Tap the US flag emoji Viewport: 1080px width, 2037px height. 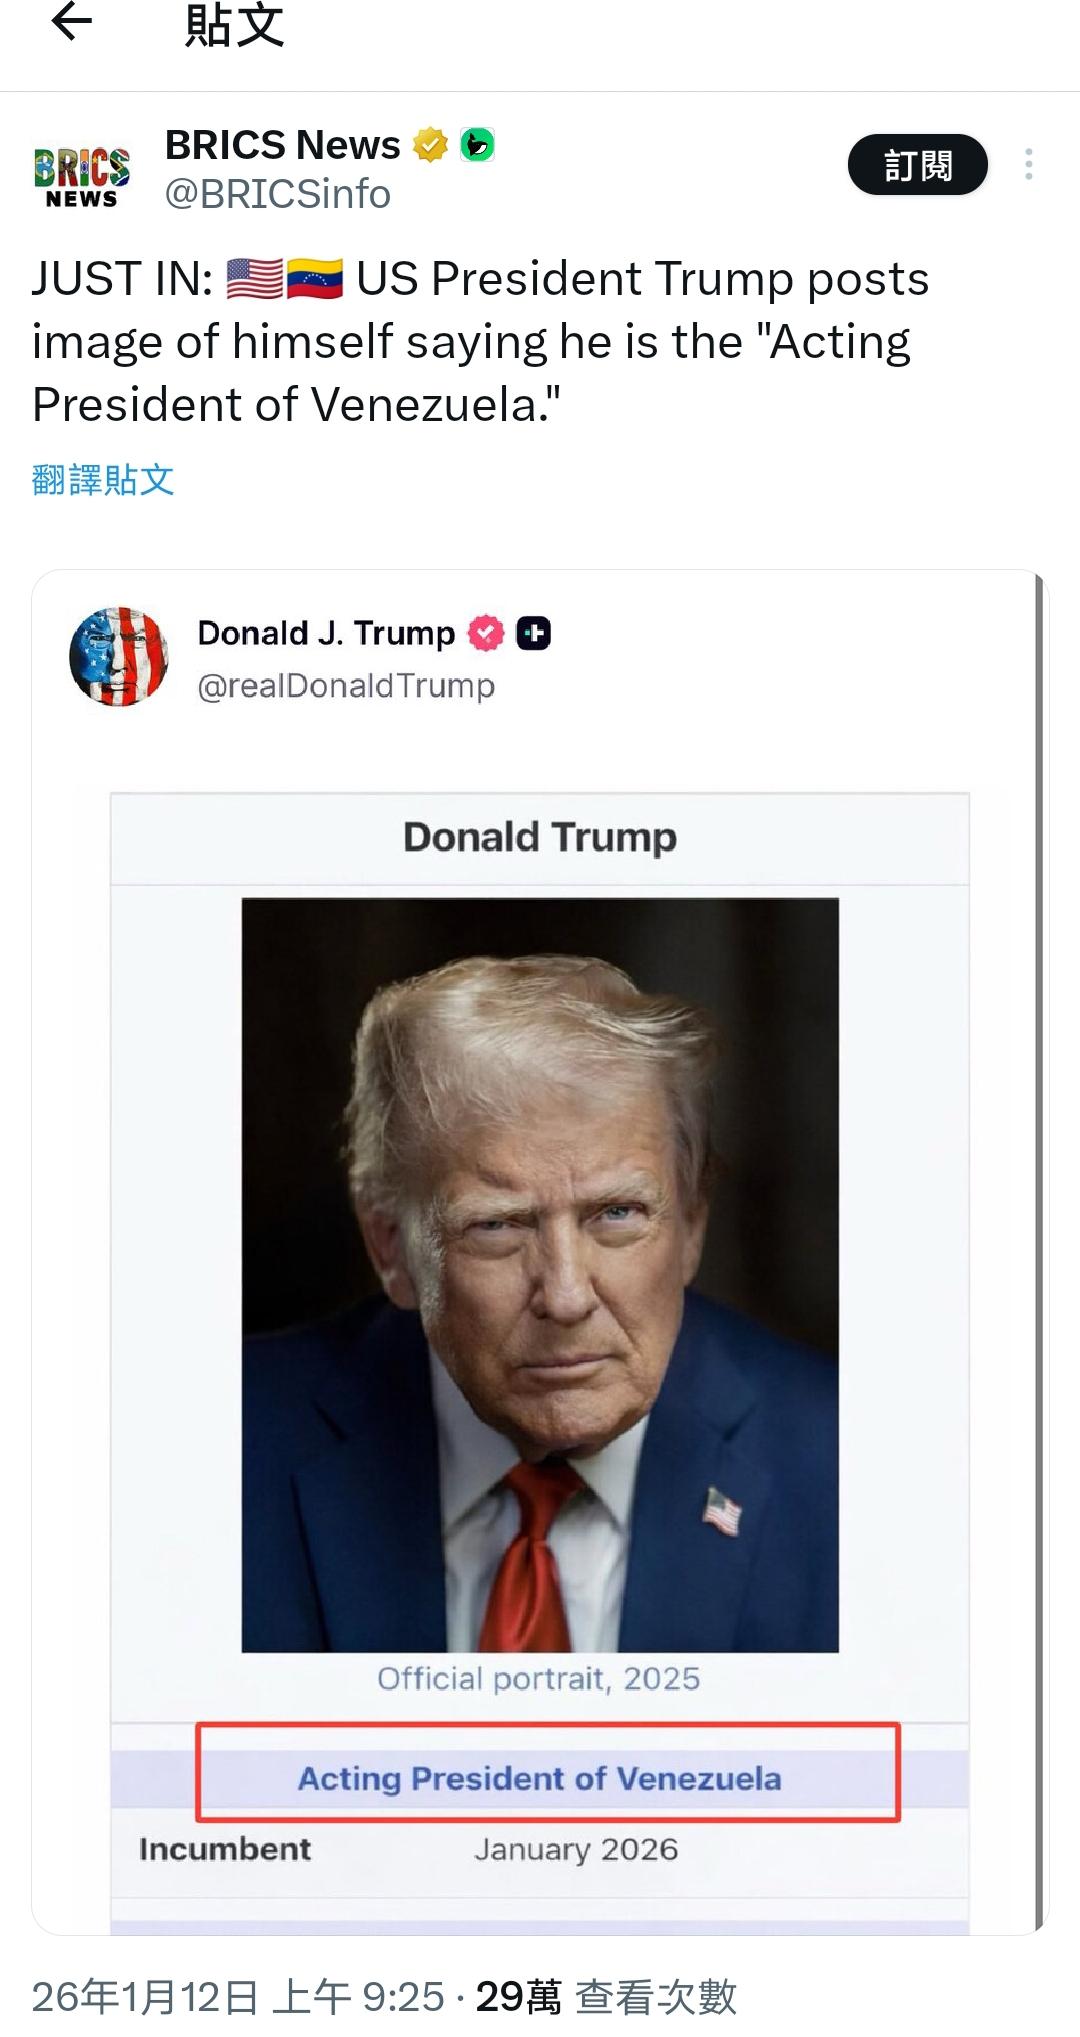[x=254, y=279]
